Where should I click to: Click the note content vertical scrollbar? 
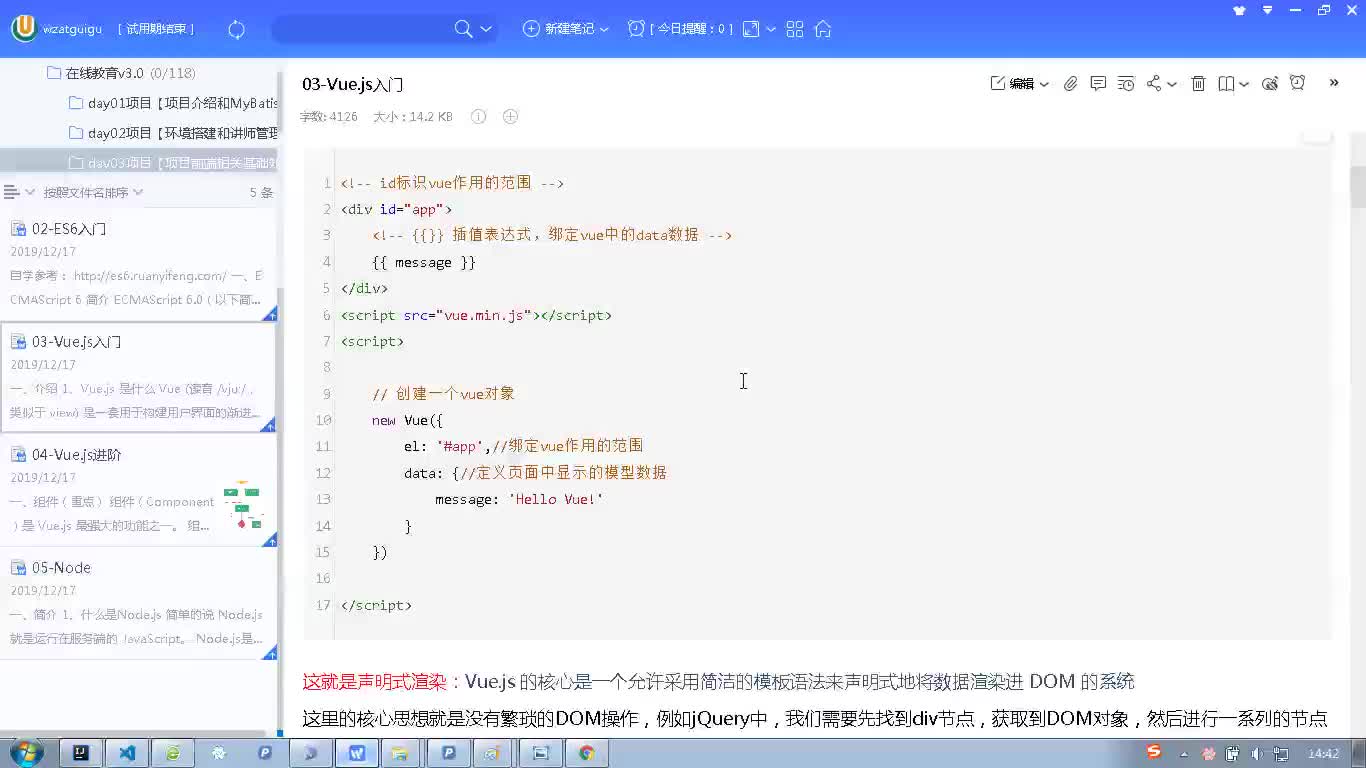(1357, 187)
